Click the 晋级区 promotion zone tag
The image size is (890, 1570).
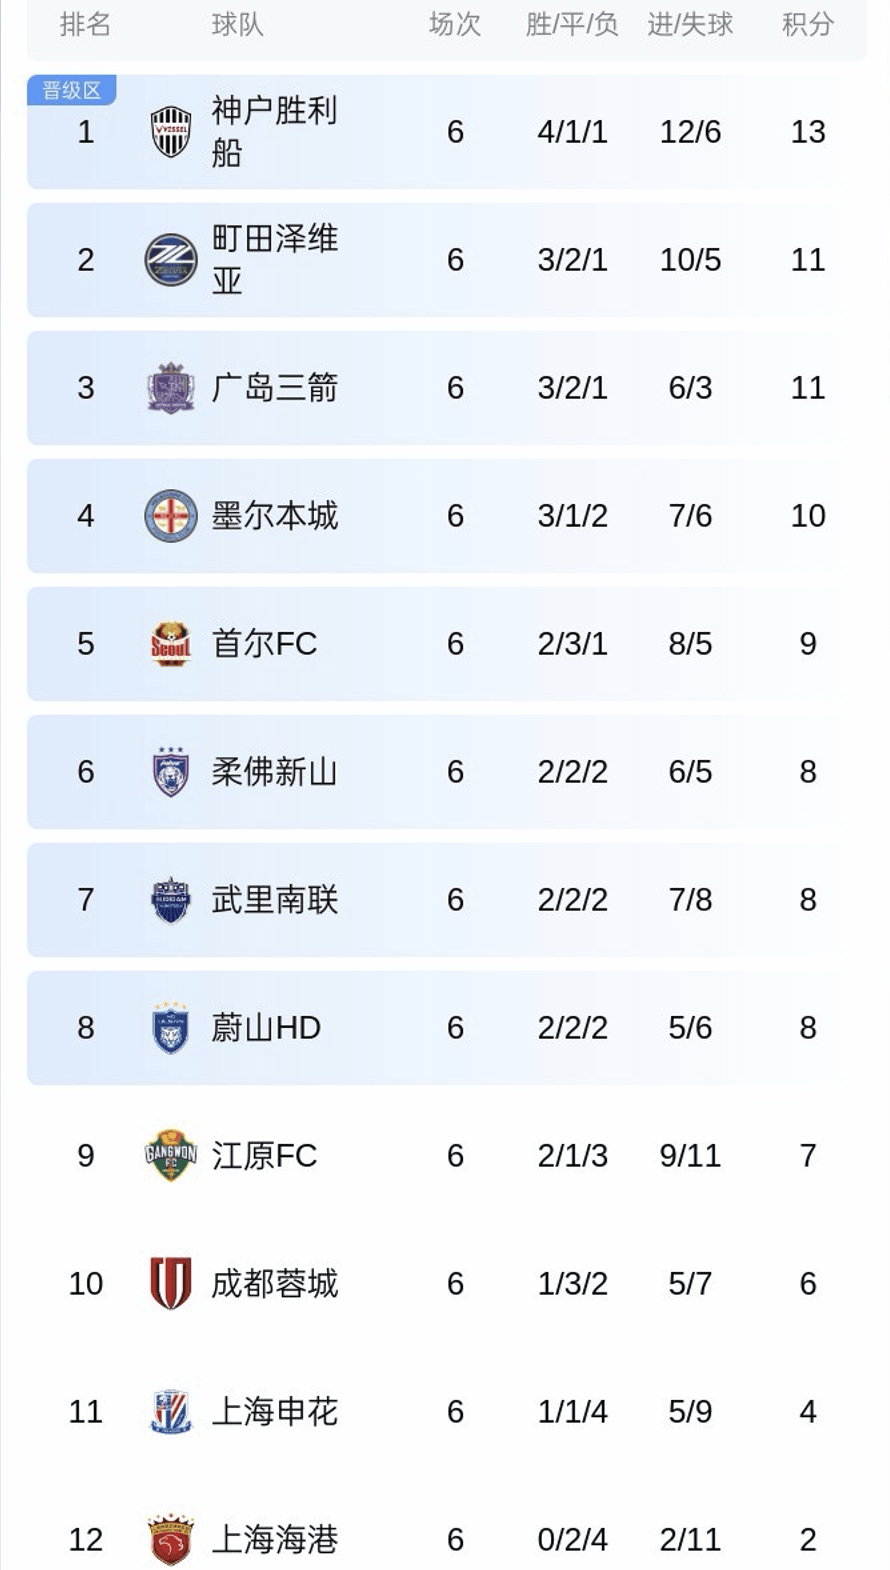tap(71, 91)
